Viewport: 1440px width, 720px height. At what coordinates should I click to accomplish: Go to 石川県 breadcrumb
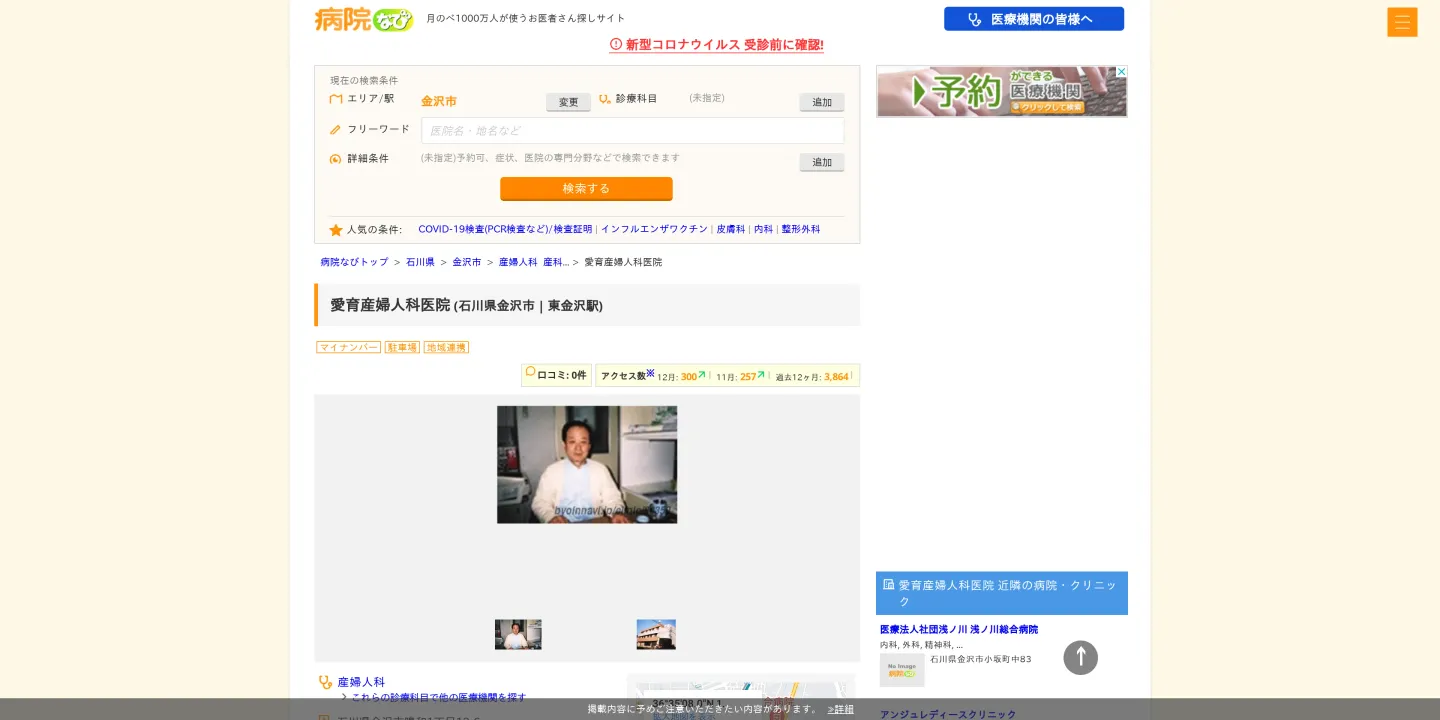[420, 262]
